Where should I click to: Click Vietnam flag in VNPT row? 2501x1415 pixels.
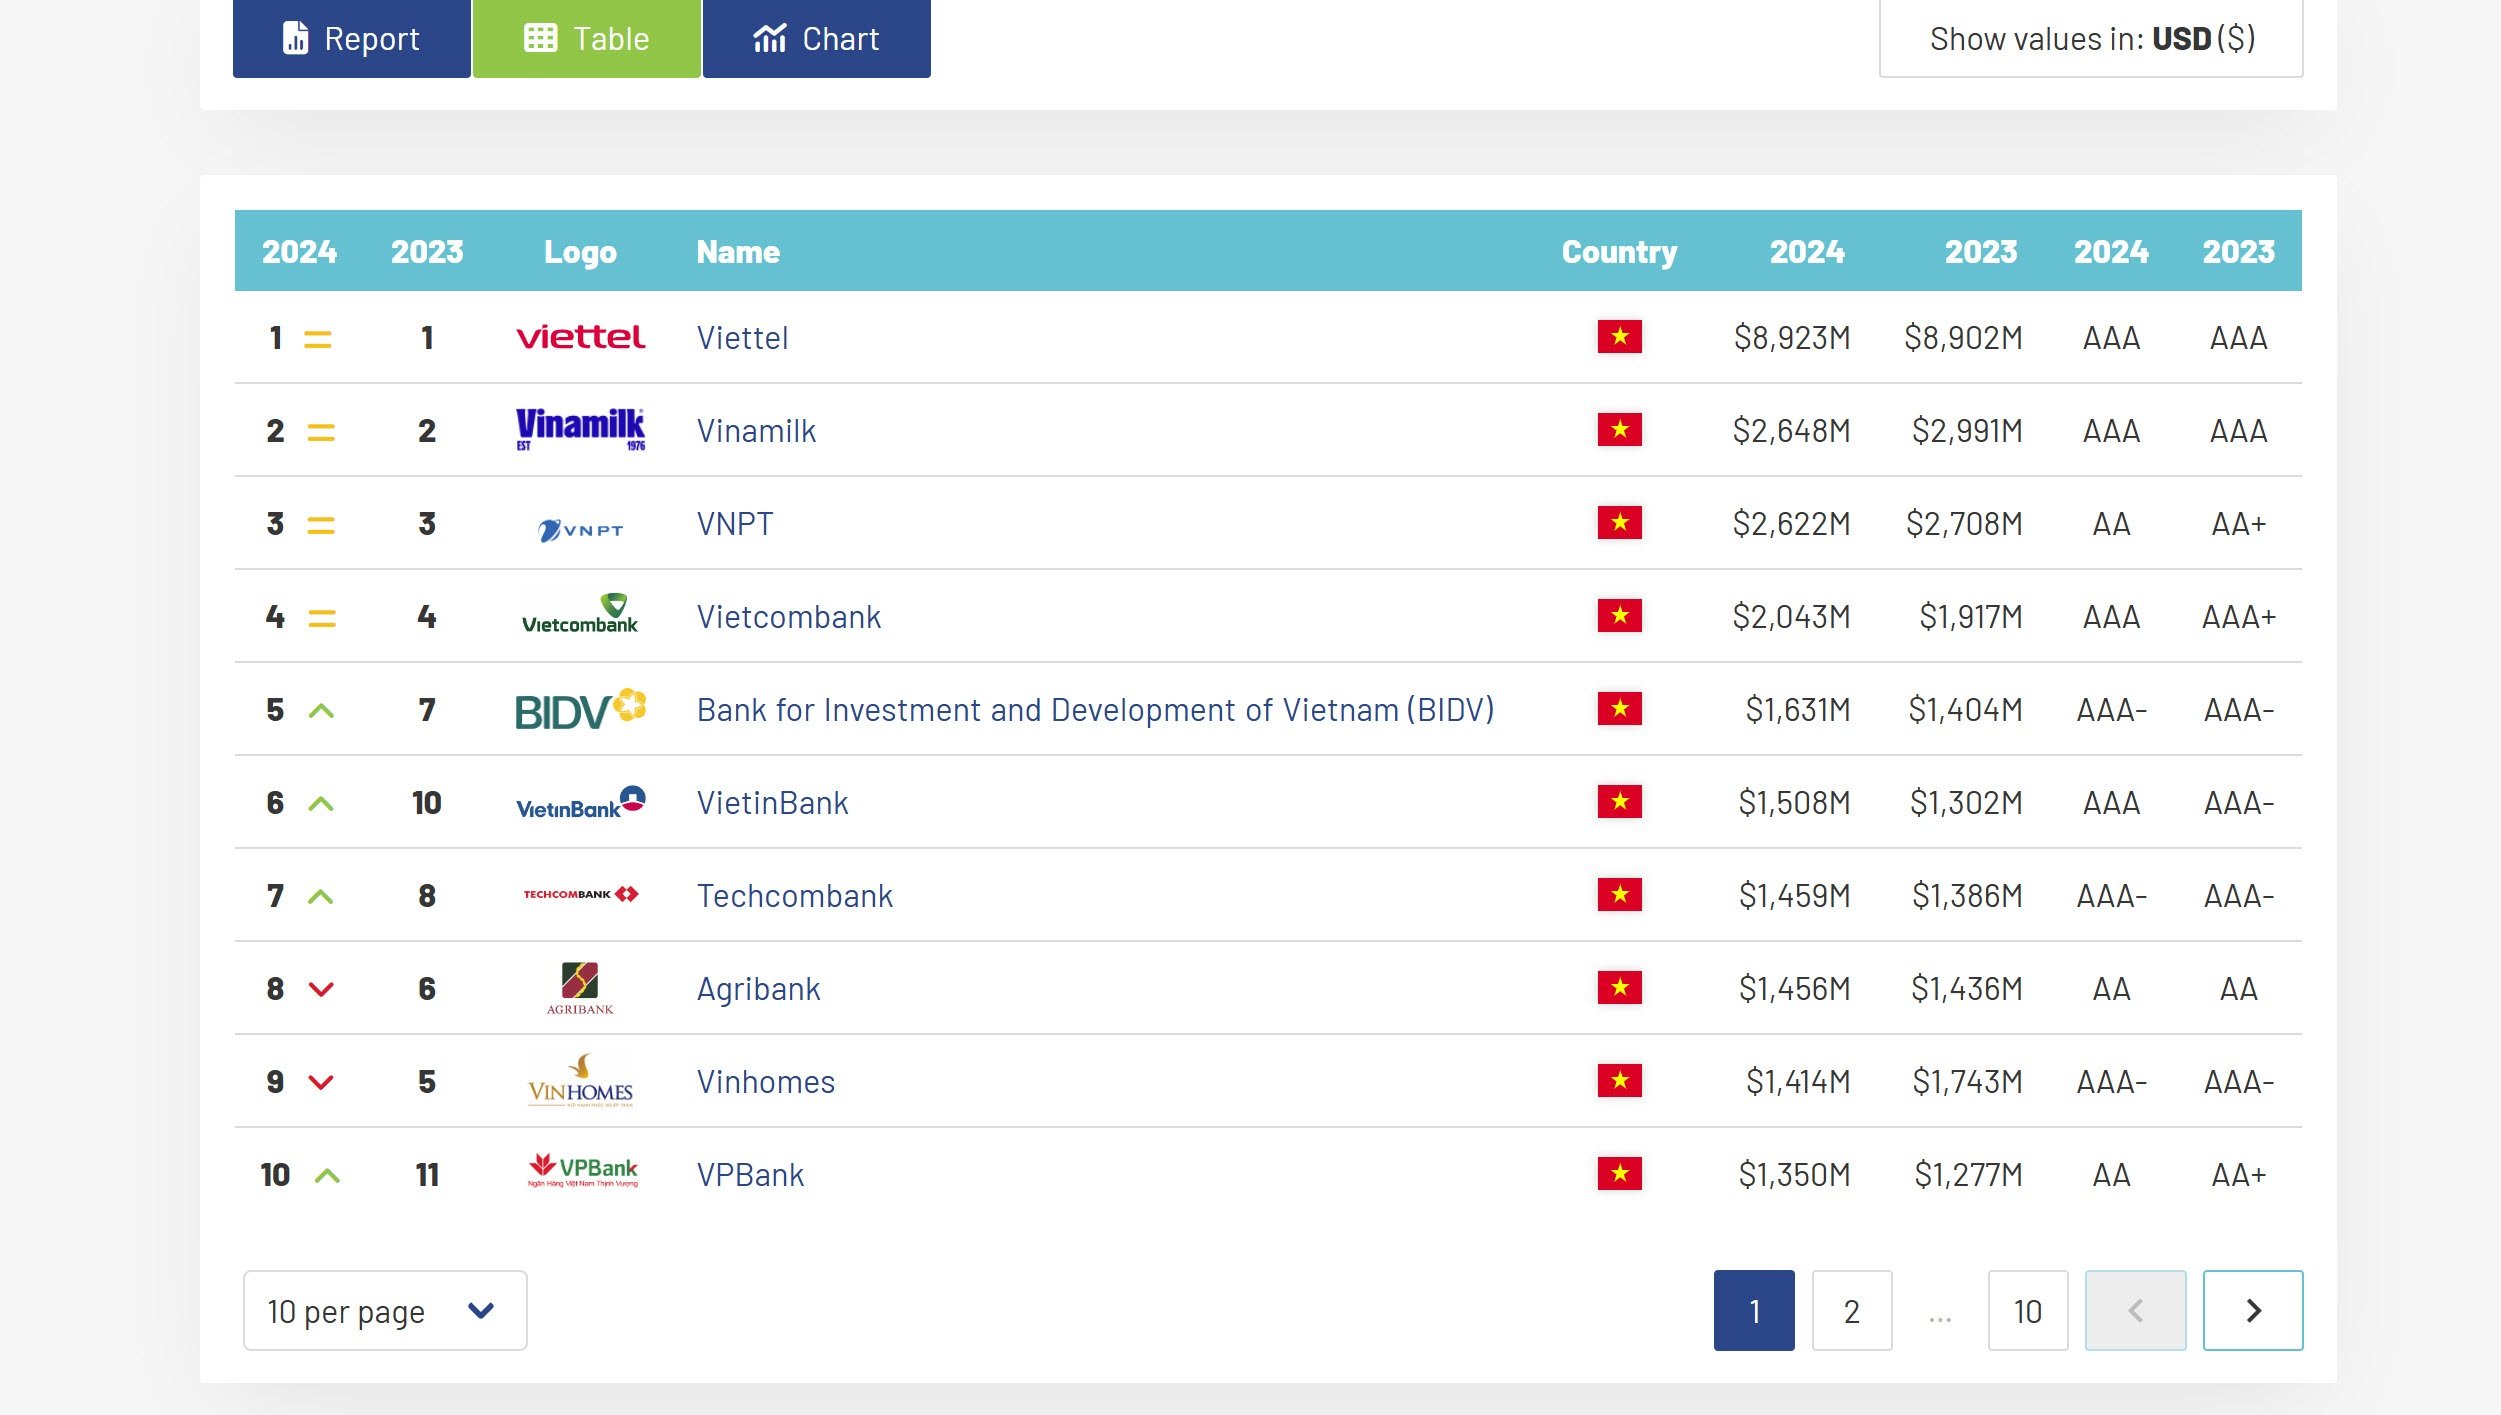pyautogui.click(x=1619, y=523)
